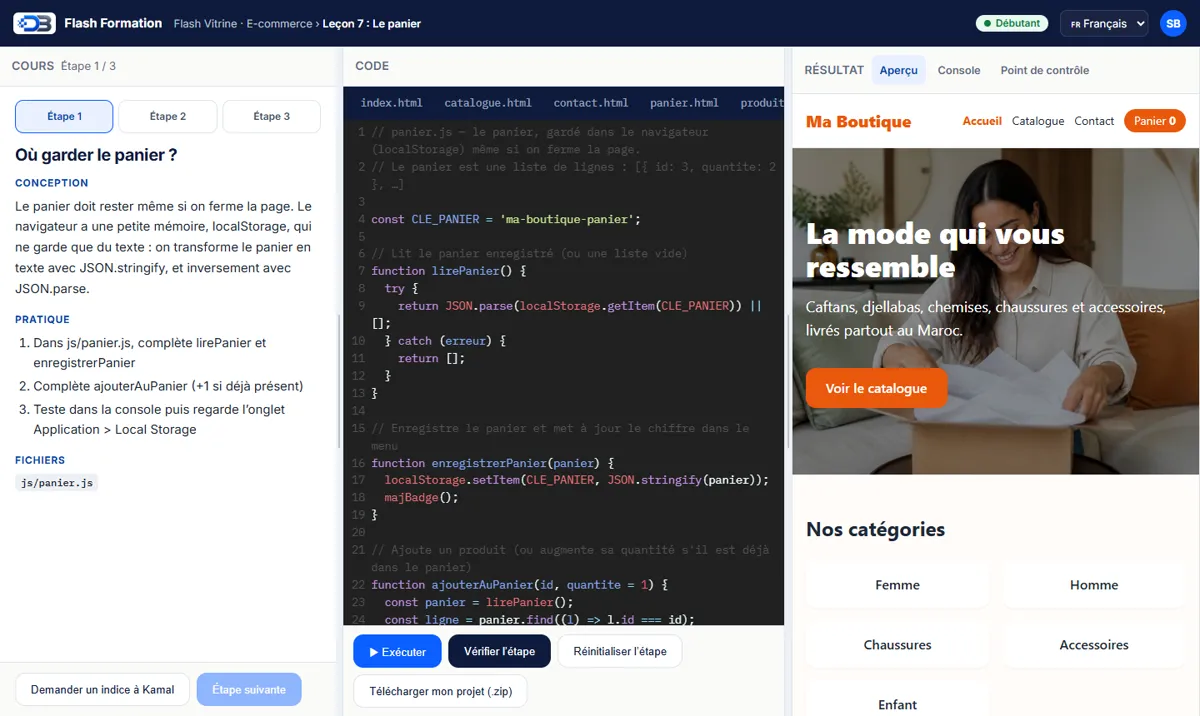Viewport: 1200px width, 716px height.
Task: Open the index.html file tab
Action: [x=391, y=102]
